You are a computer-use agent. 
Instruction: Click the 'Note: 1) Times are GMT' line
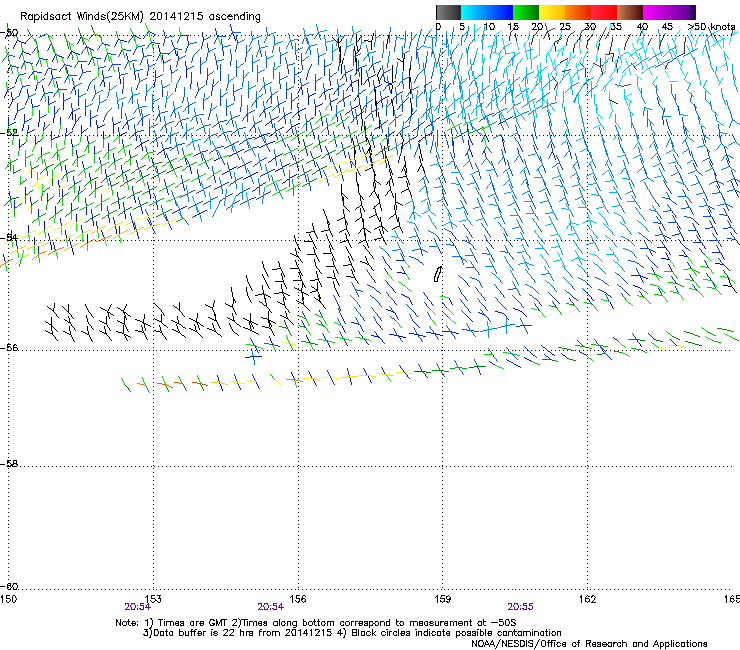316,623
